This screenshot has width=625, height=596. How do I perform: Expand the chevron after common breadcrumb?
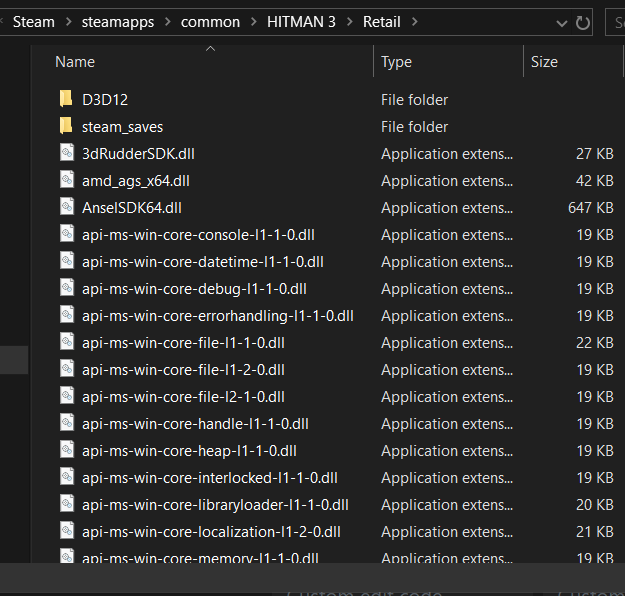(254, 22)
